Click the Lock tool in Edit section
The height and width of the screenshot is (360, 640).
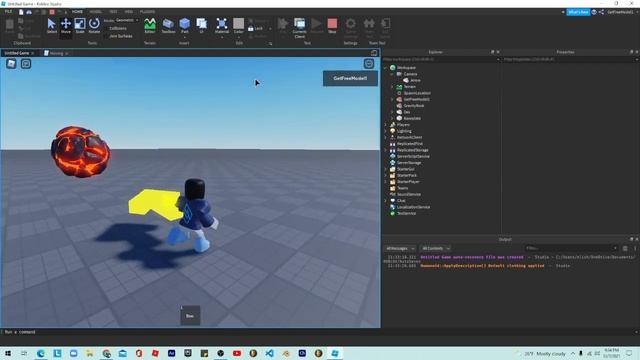click(256, 29)
